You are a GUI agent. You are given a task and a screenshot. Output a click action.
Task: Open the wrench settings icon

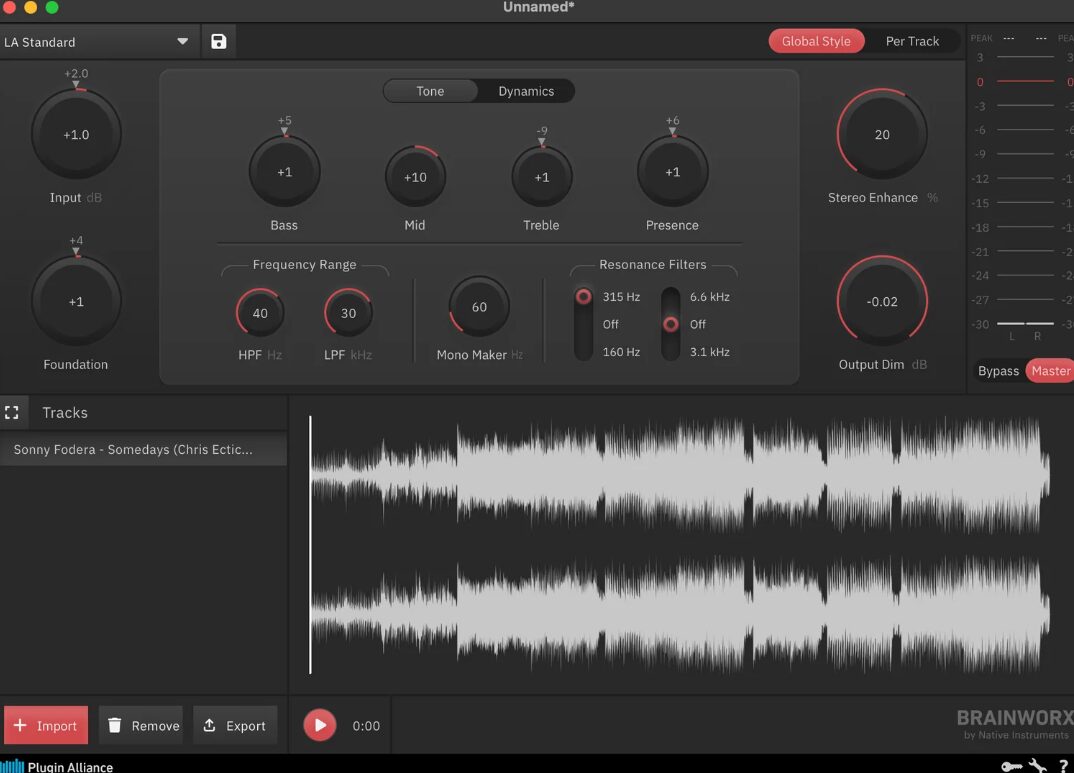(x=1037, y=766)
